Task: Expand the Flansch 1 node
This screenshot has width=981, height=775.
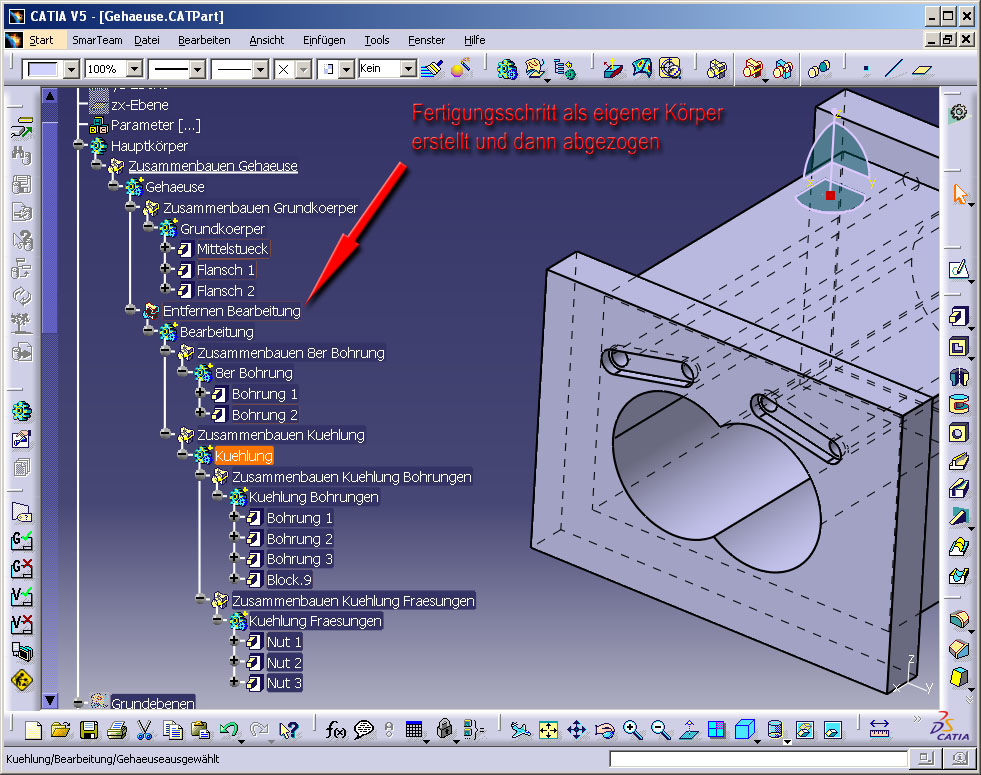Action: pos(165,269)
